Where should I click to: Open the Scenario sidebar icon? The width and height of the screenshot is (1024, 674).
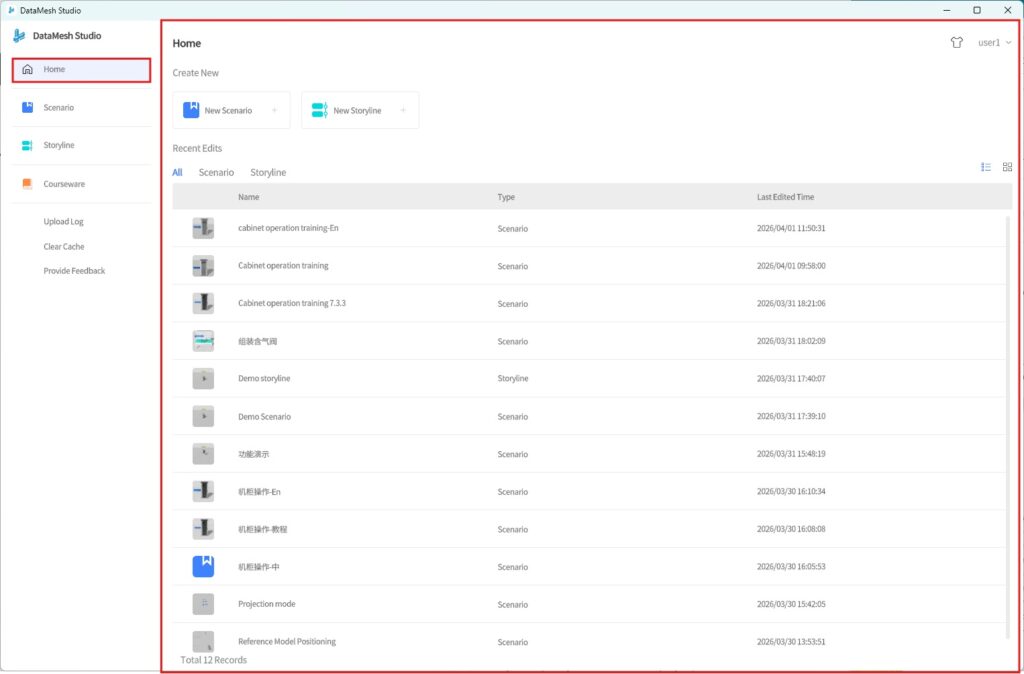27,107
